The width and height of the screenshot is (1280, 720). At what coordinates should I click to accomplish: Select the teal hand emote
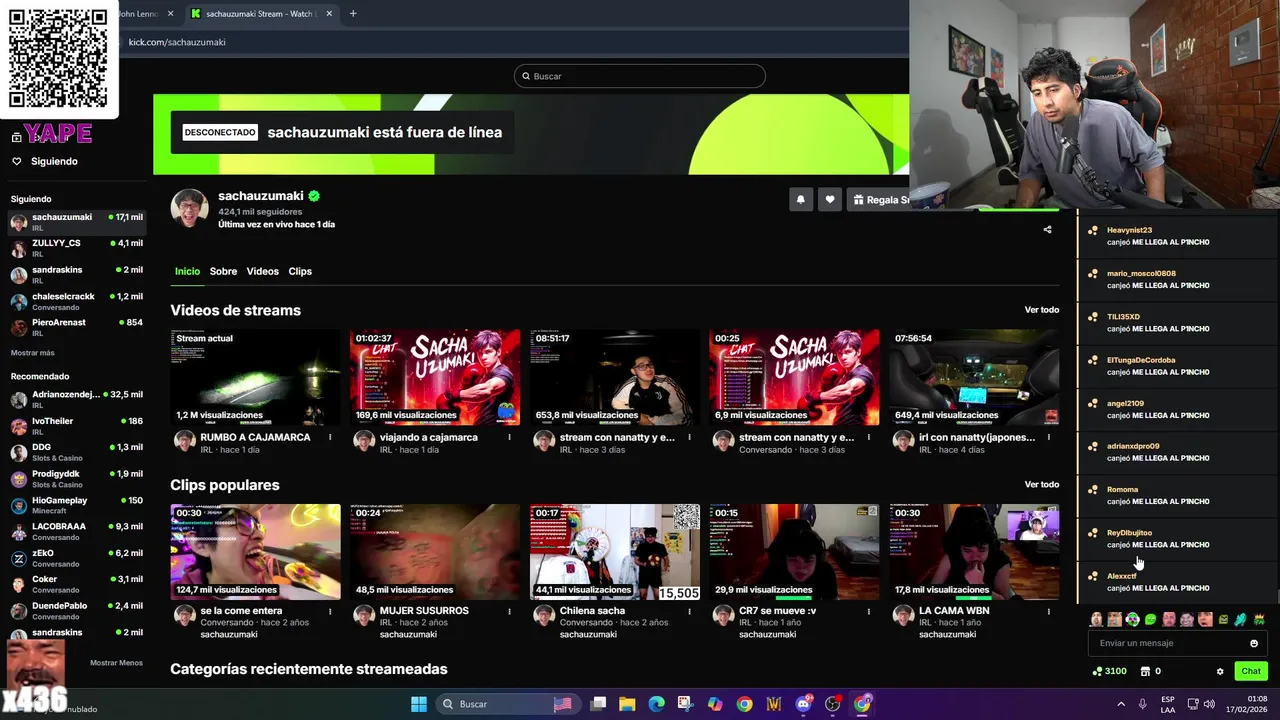point(1240,620)
